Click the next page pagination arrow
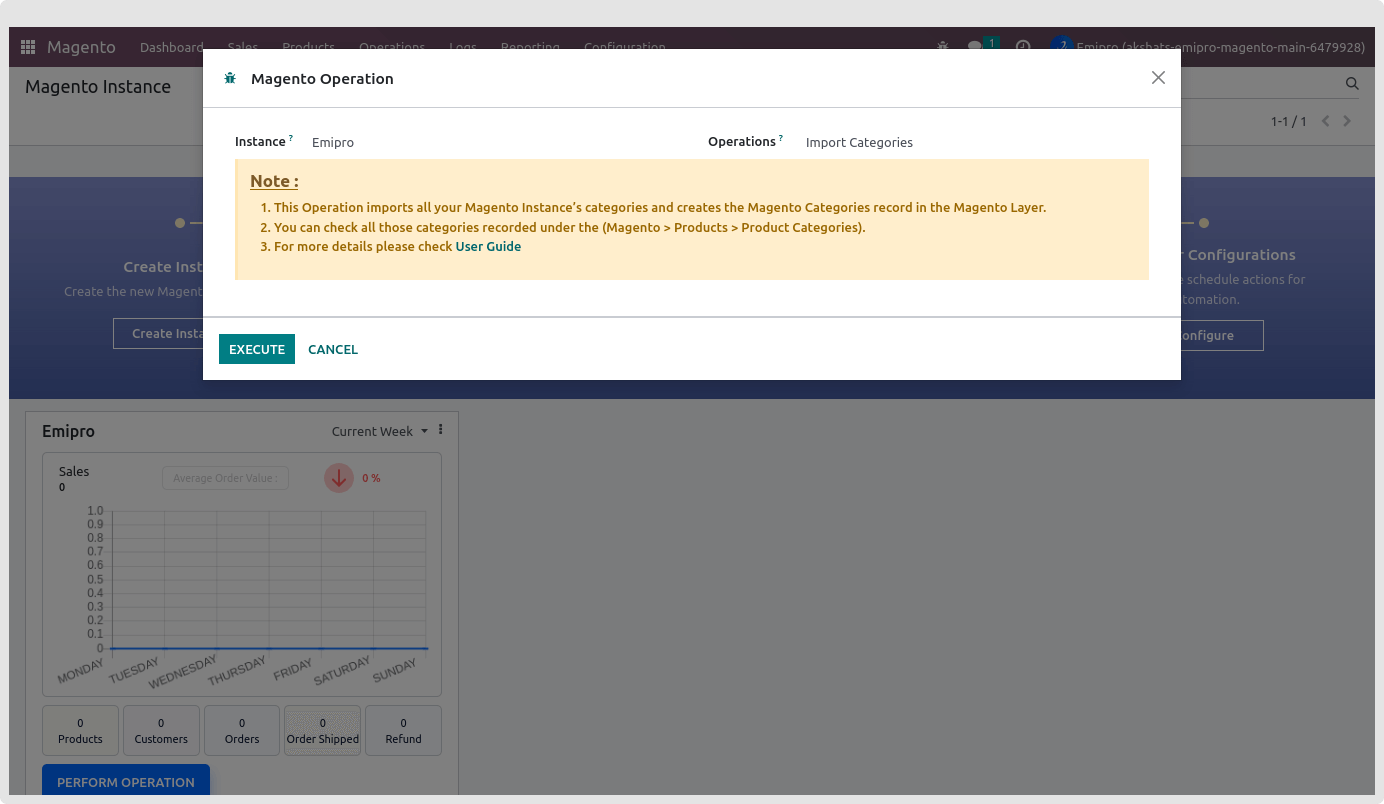The height and width of the screenshot is (804, 1384). tap(1347, 120)
